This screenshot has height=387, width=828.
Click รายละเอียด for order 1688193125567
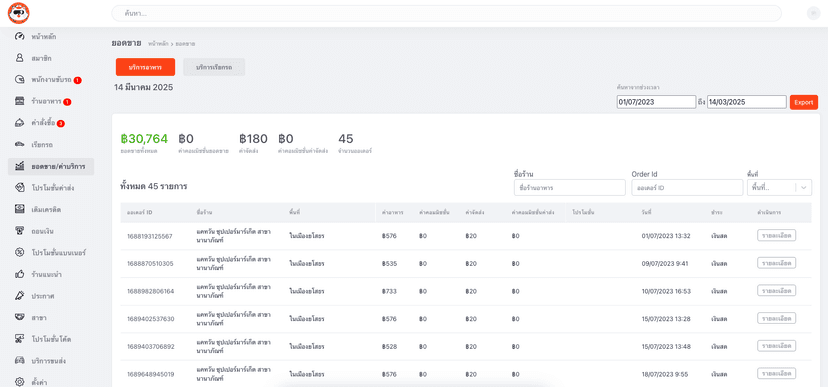pos(776,235)
